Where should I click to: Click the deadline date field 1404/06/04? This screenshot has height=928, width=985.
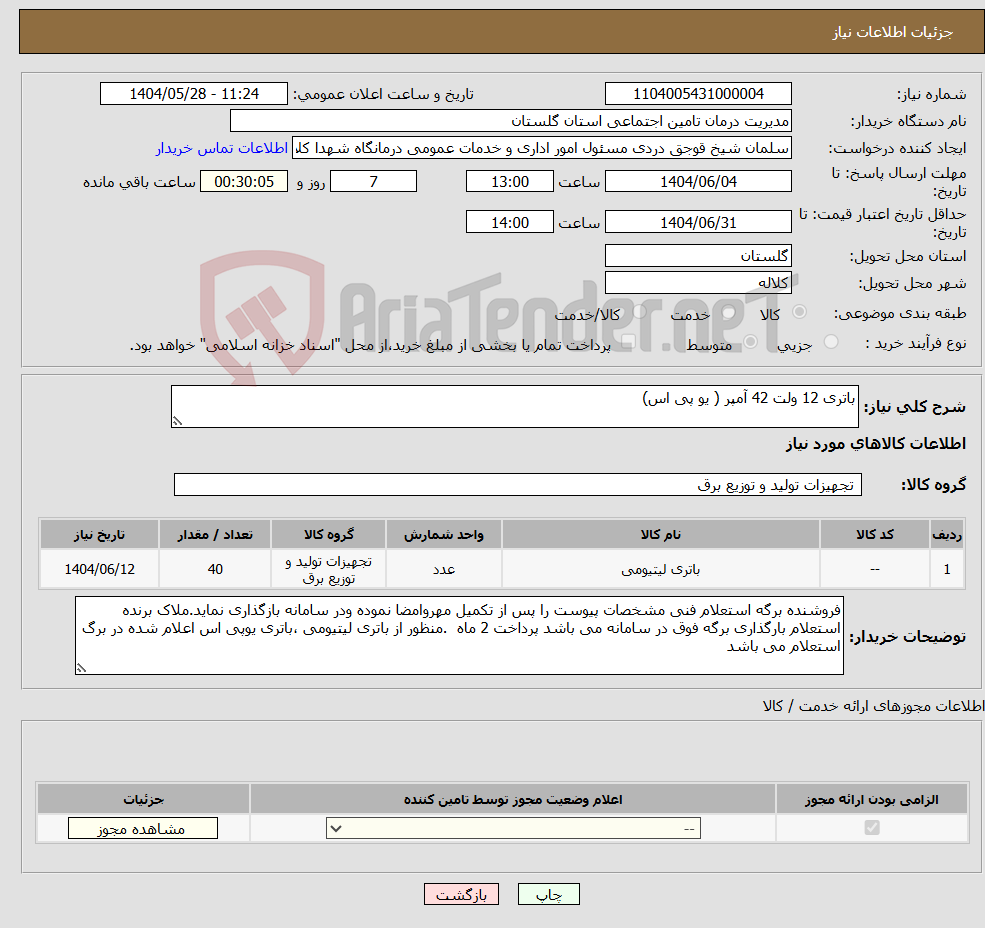tap(698, 181)
